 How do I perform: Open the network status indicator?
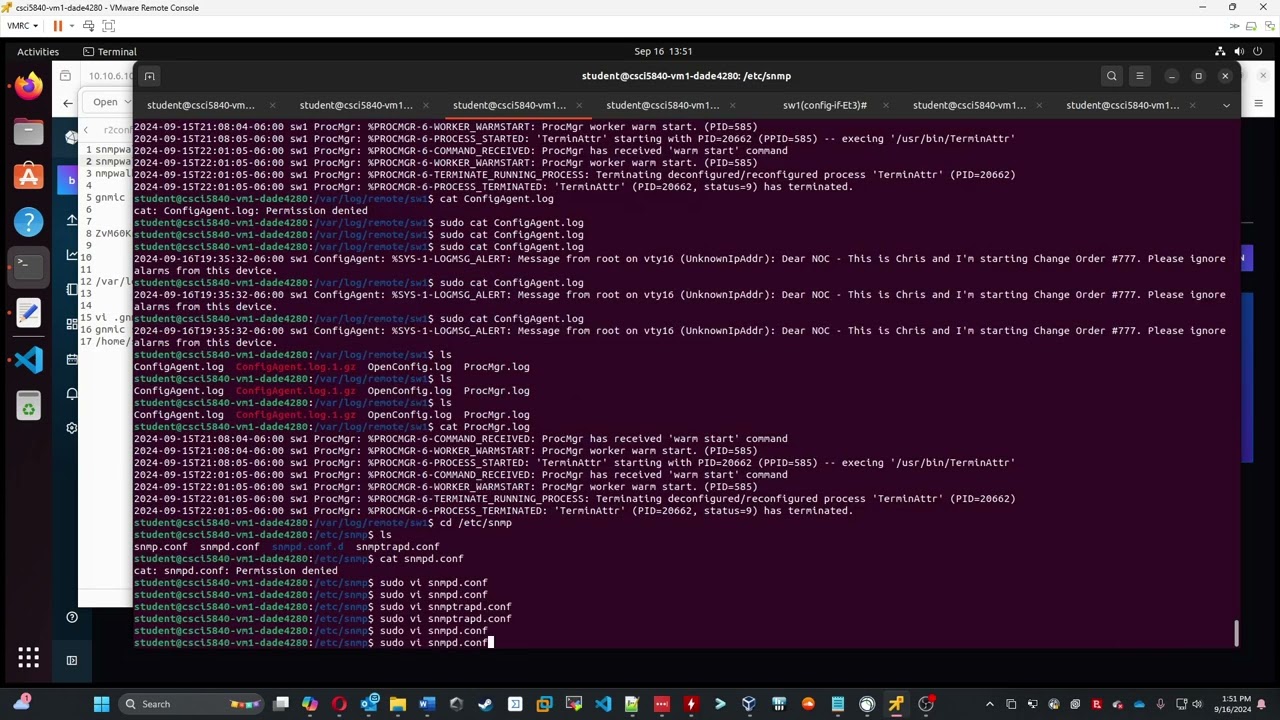point(1220,51)
